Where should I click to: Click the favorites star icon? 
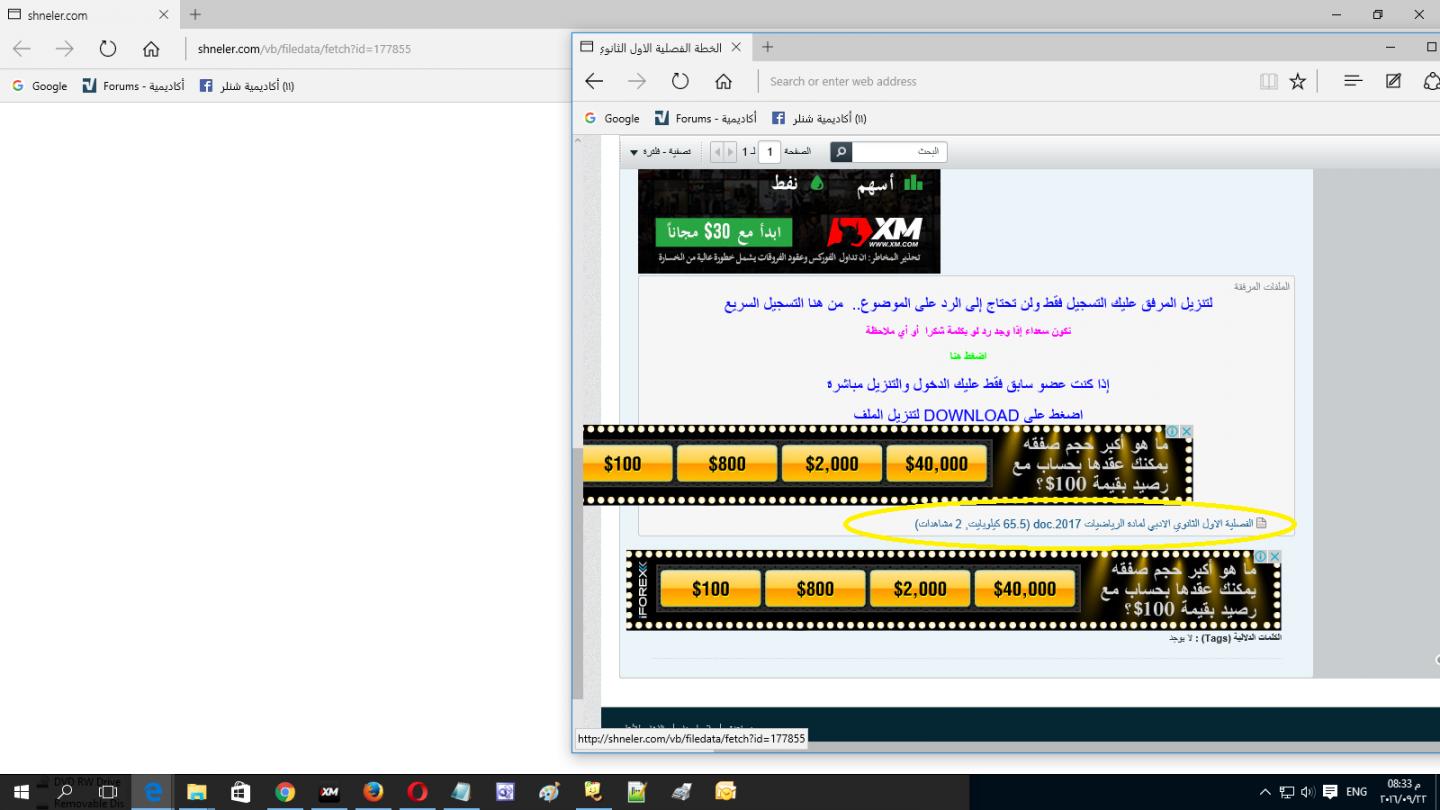coord(1297,81)
